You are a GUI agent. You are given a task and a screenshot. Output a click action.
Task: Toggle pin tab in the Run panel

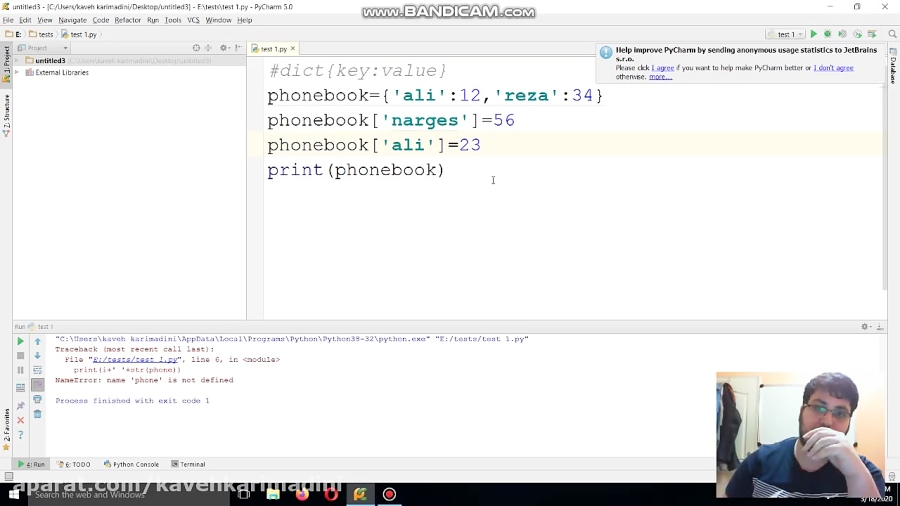click(20, 406)
